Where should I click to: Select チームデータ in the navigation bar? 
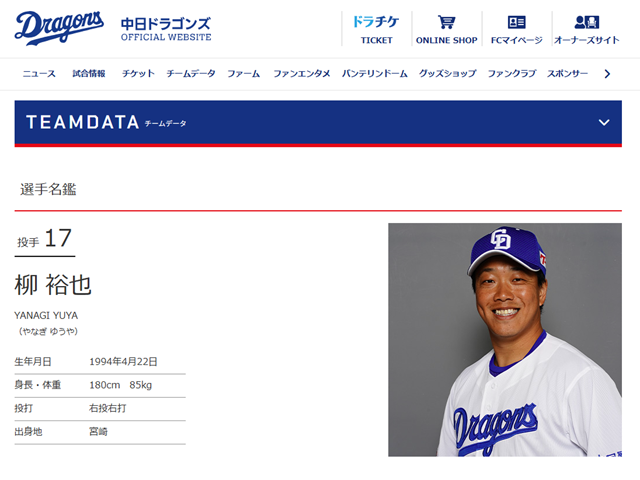pos(191,73)
